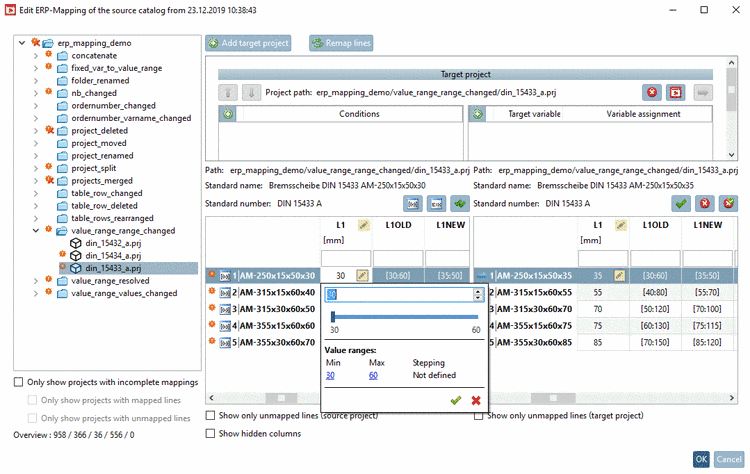Image resolution: width=750 pixels, height=474 pixels.
Task: Click row icon of source line AM-355x30x60x70
Action: click(x=225, y=343)
